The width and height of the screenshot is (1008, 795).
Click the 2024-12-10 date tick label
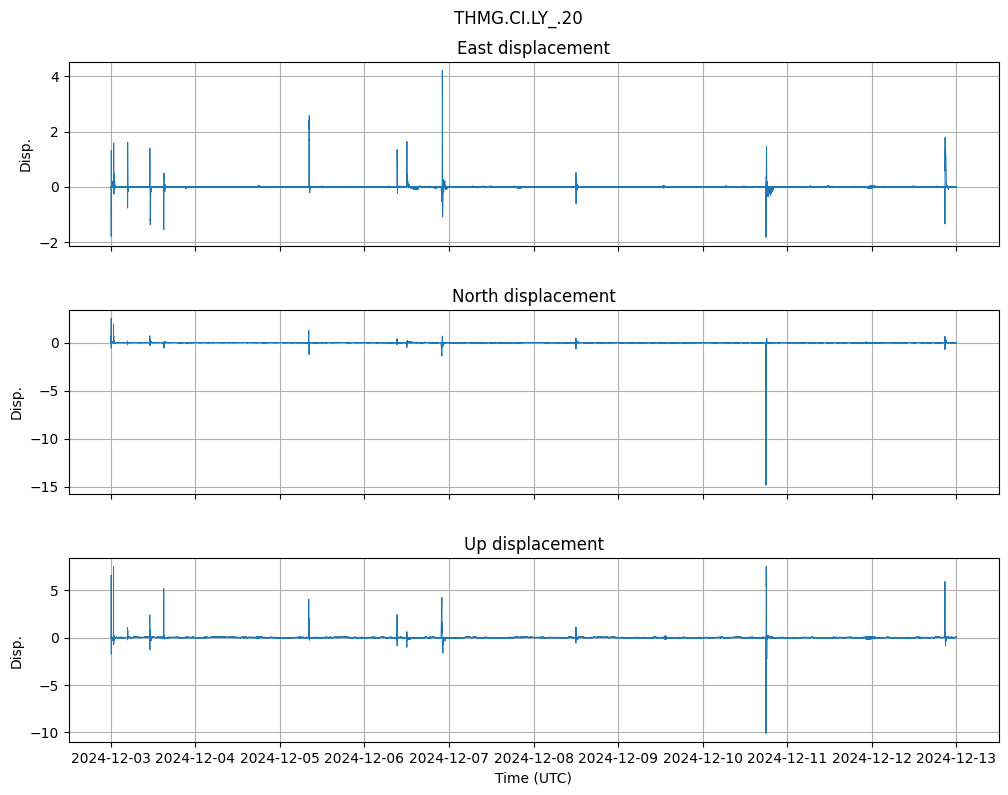[703, 759]
